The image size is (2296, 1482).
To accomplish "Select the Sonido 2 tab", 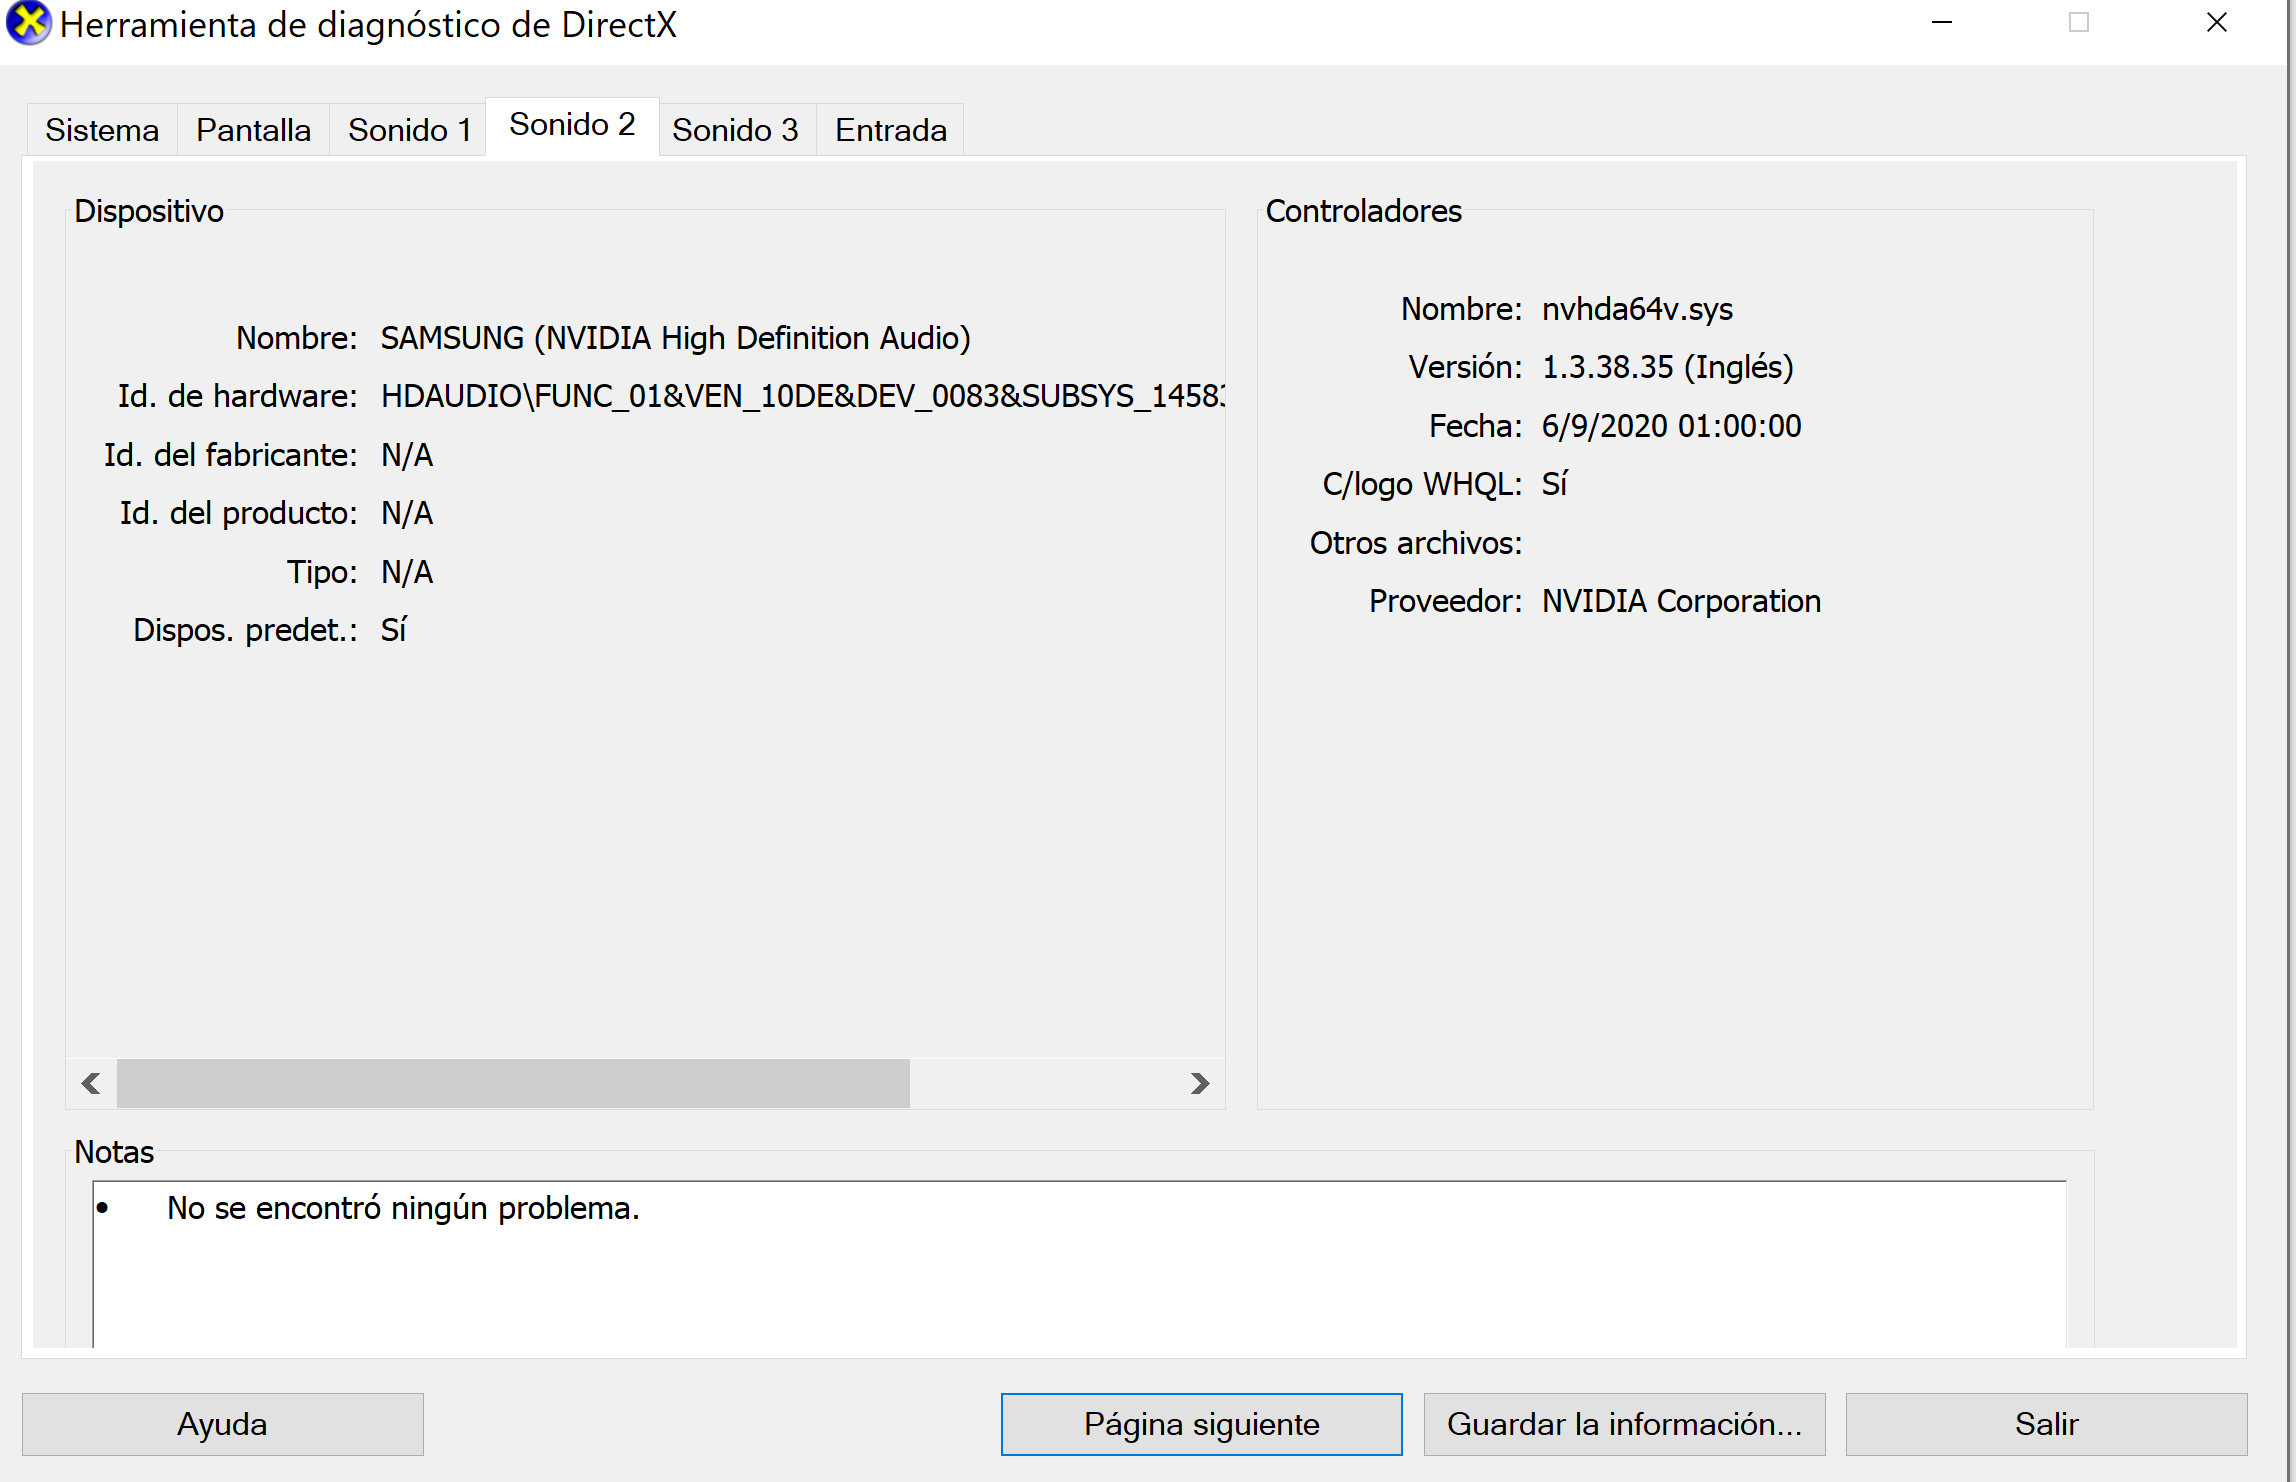I will [x=572, y=125].
